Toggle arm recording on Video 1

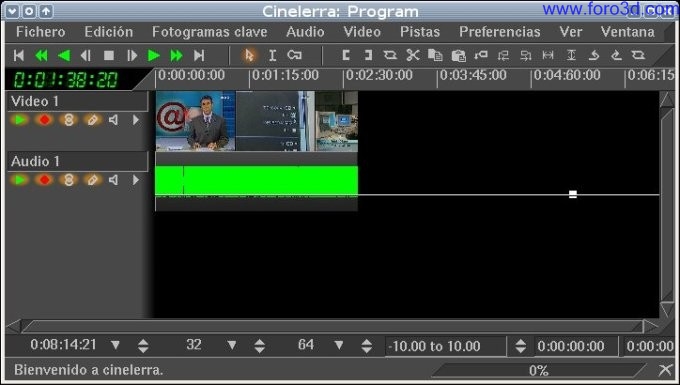click(44, 120)
